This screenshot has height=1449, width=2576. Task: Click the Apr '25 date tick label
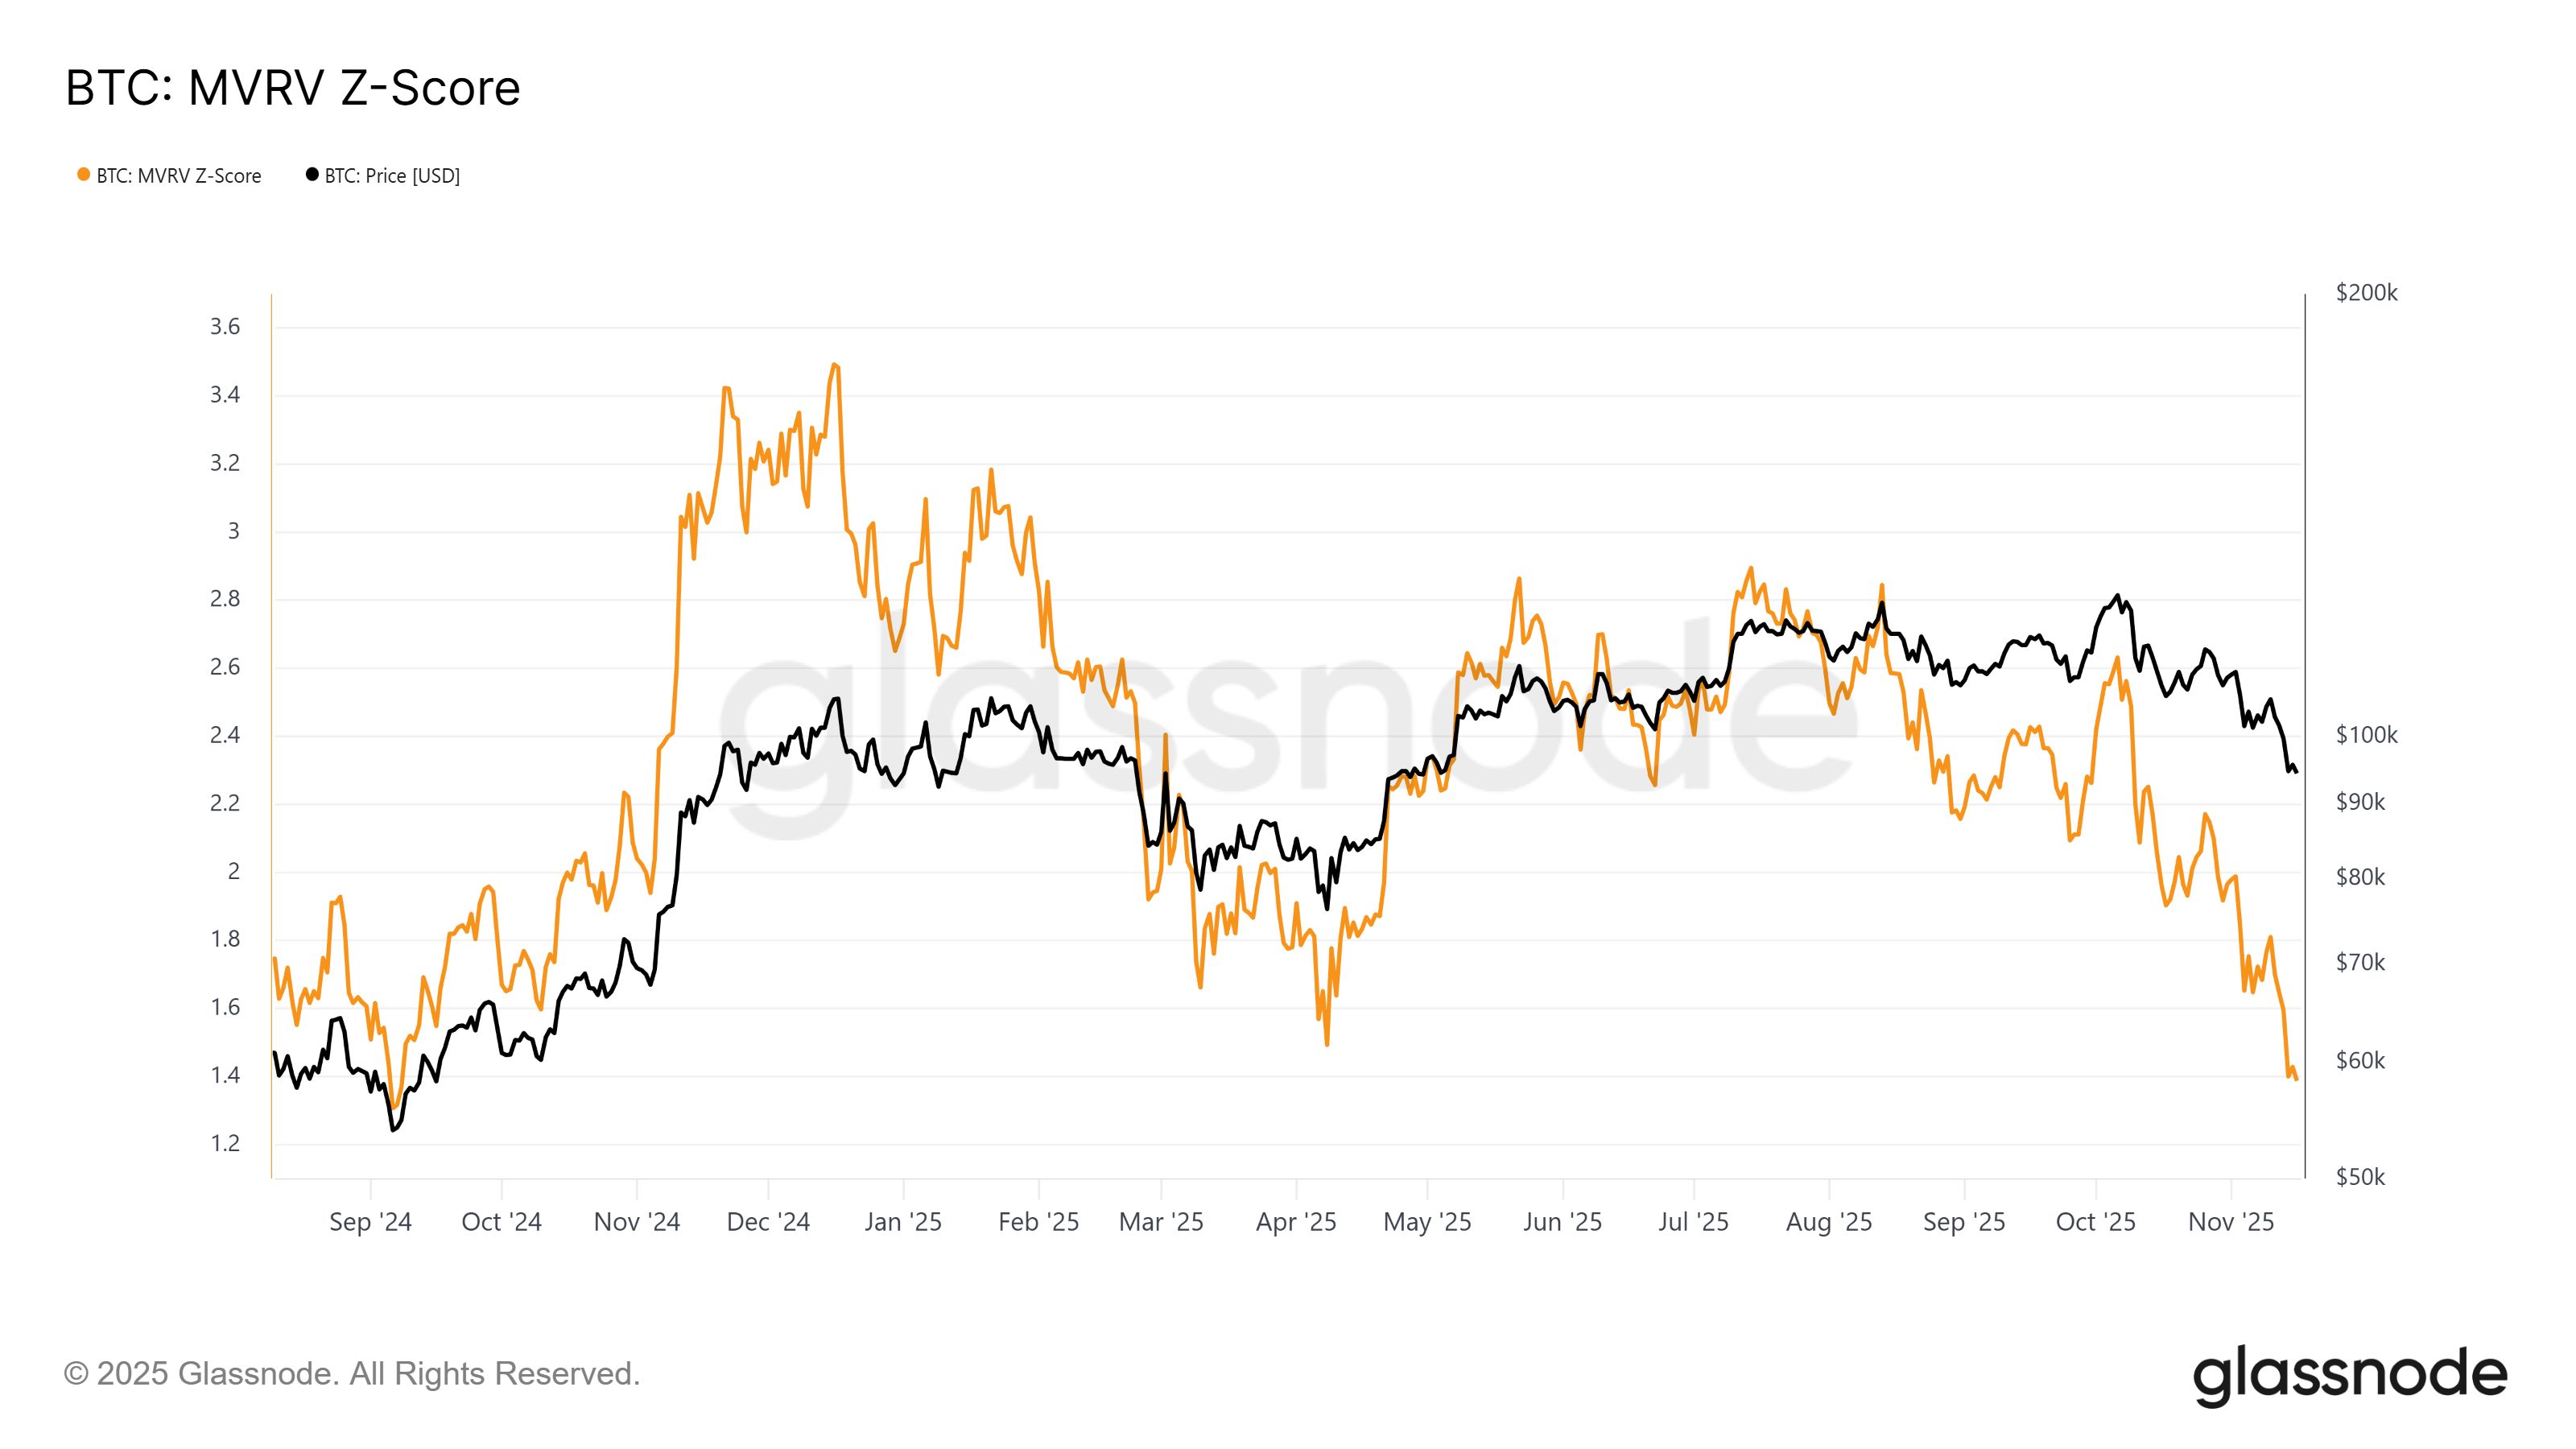point(1296,1222)
